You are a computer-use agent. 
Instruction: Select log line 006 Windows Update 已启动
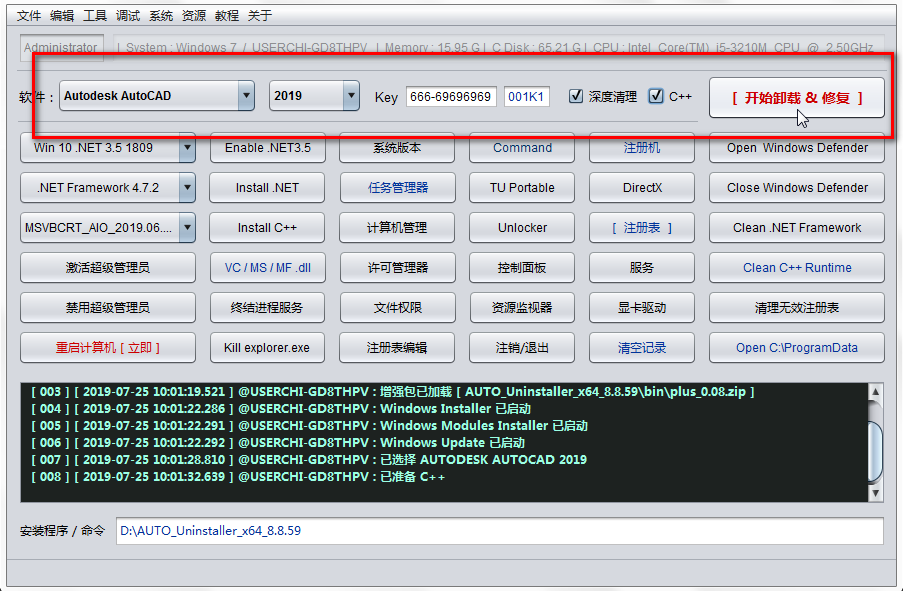point(278,443)
